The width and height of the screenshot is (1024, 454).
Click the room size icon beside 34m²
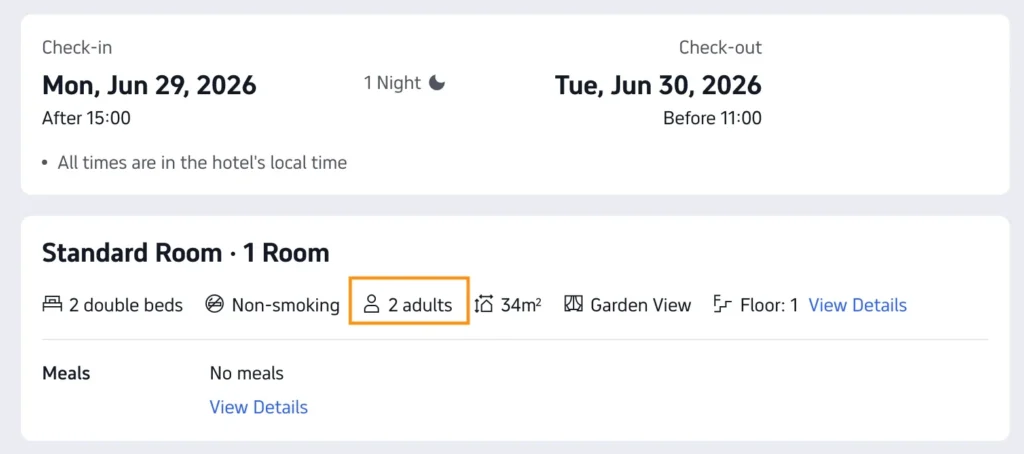[x=484, y=304]
